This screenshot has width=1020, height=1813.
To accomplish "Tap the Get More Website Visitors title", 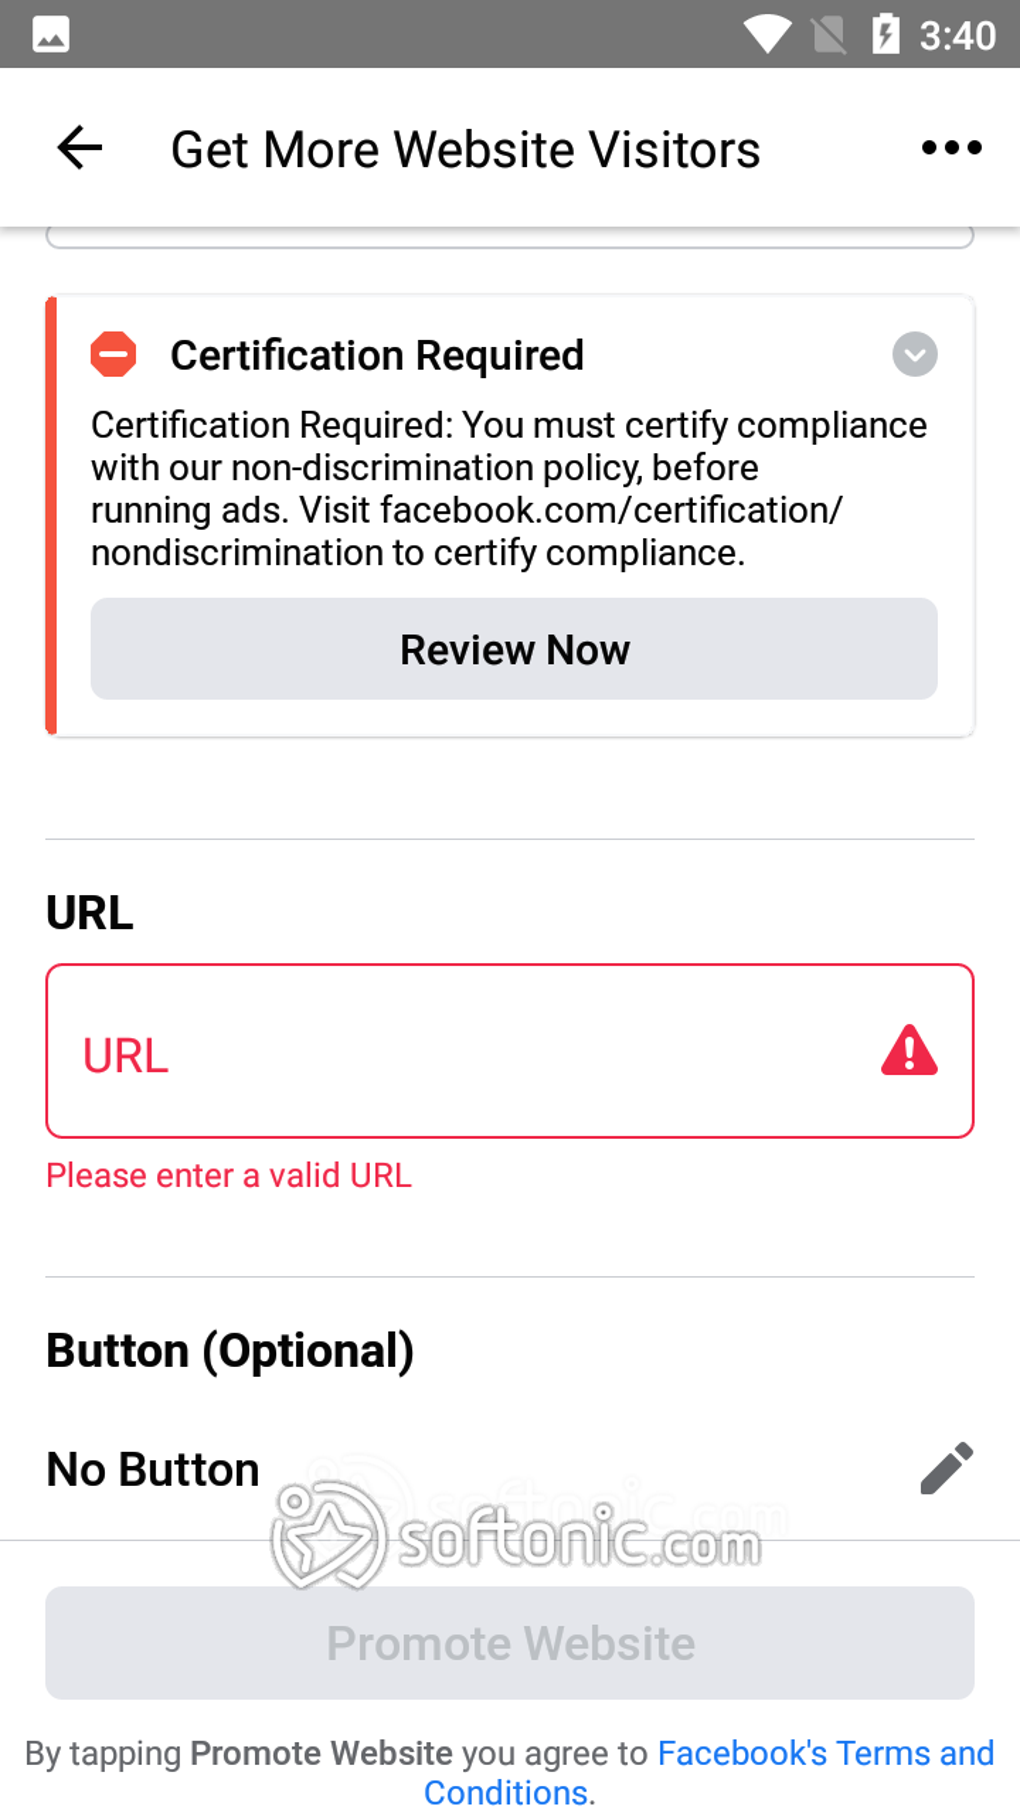I will point(465,149).
